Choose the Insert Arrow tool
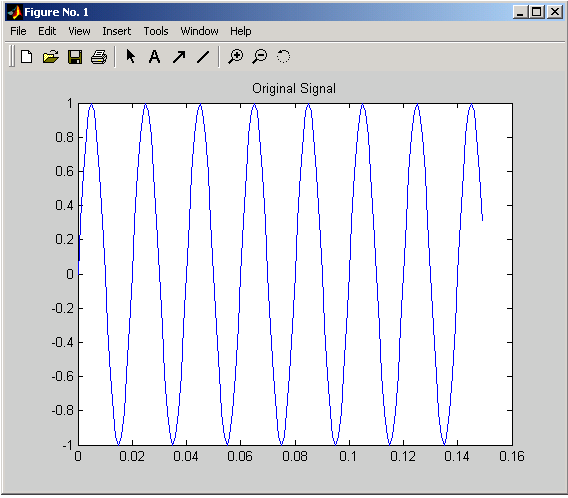This screenshot has width=568, height=498. (179, 57)
